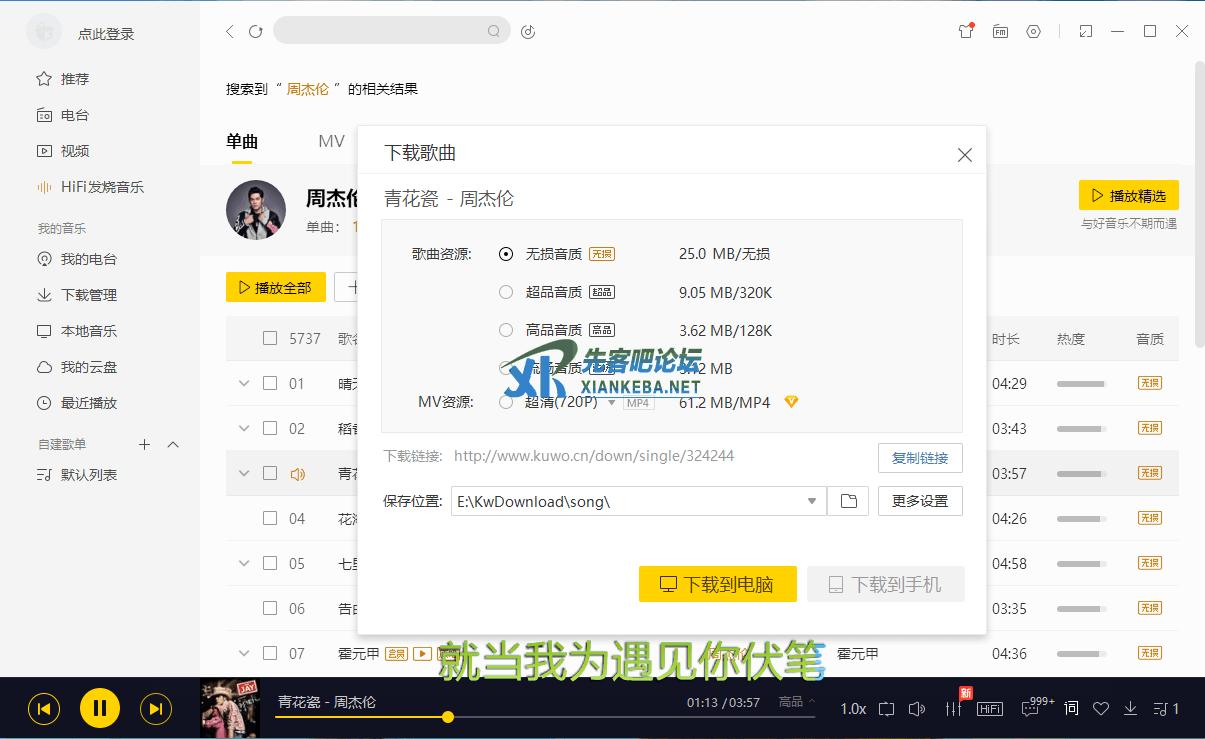Click the 复制链接 button

(919, 457)
